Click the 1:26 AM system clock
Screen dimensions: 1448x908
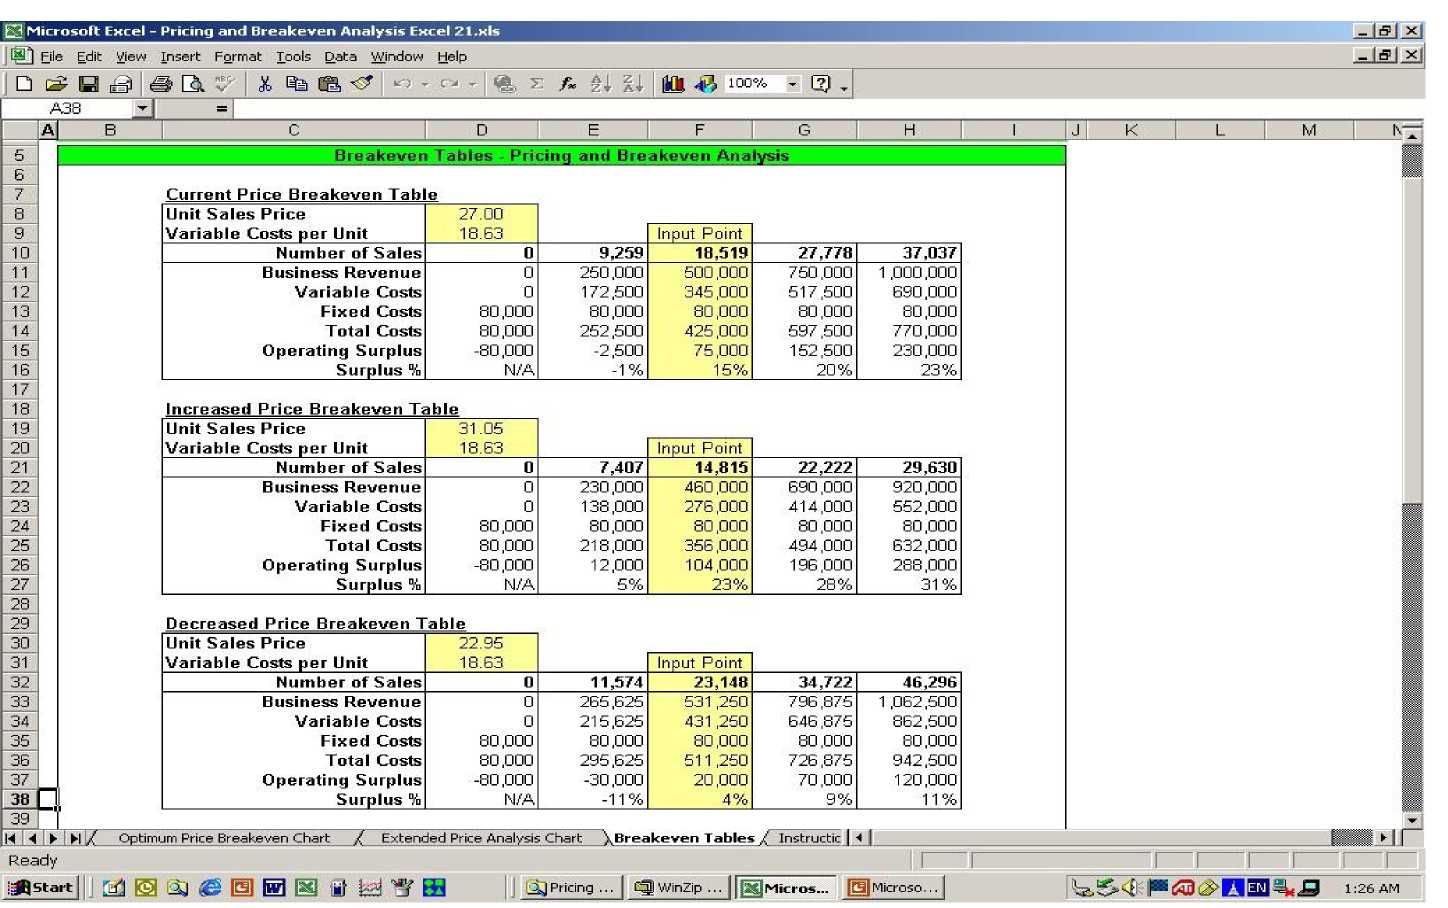point(1371,888)
